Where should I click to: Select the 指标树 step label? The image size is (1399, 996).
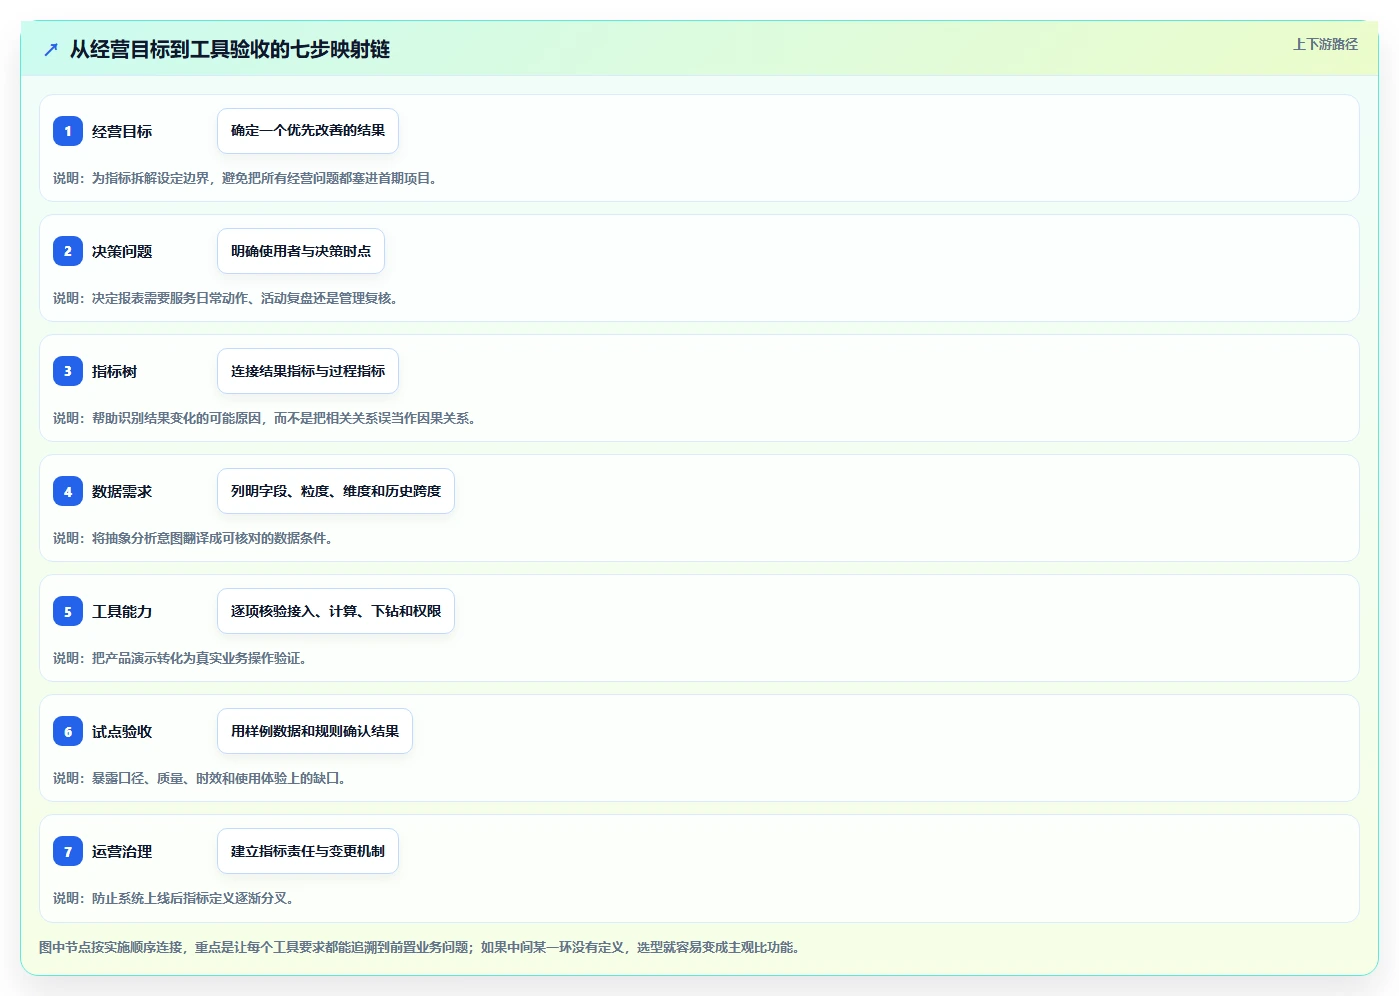tap(115, 371)
